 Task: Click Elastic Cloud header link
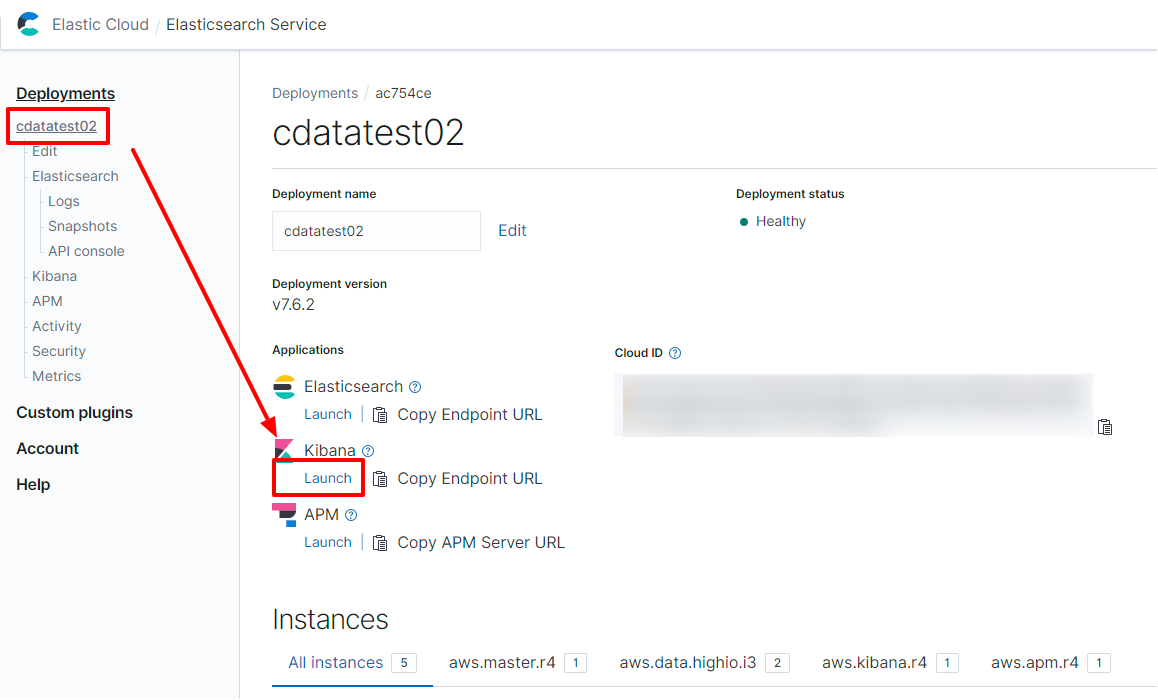coord(100,24)
